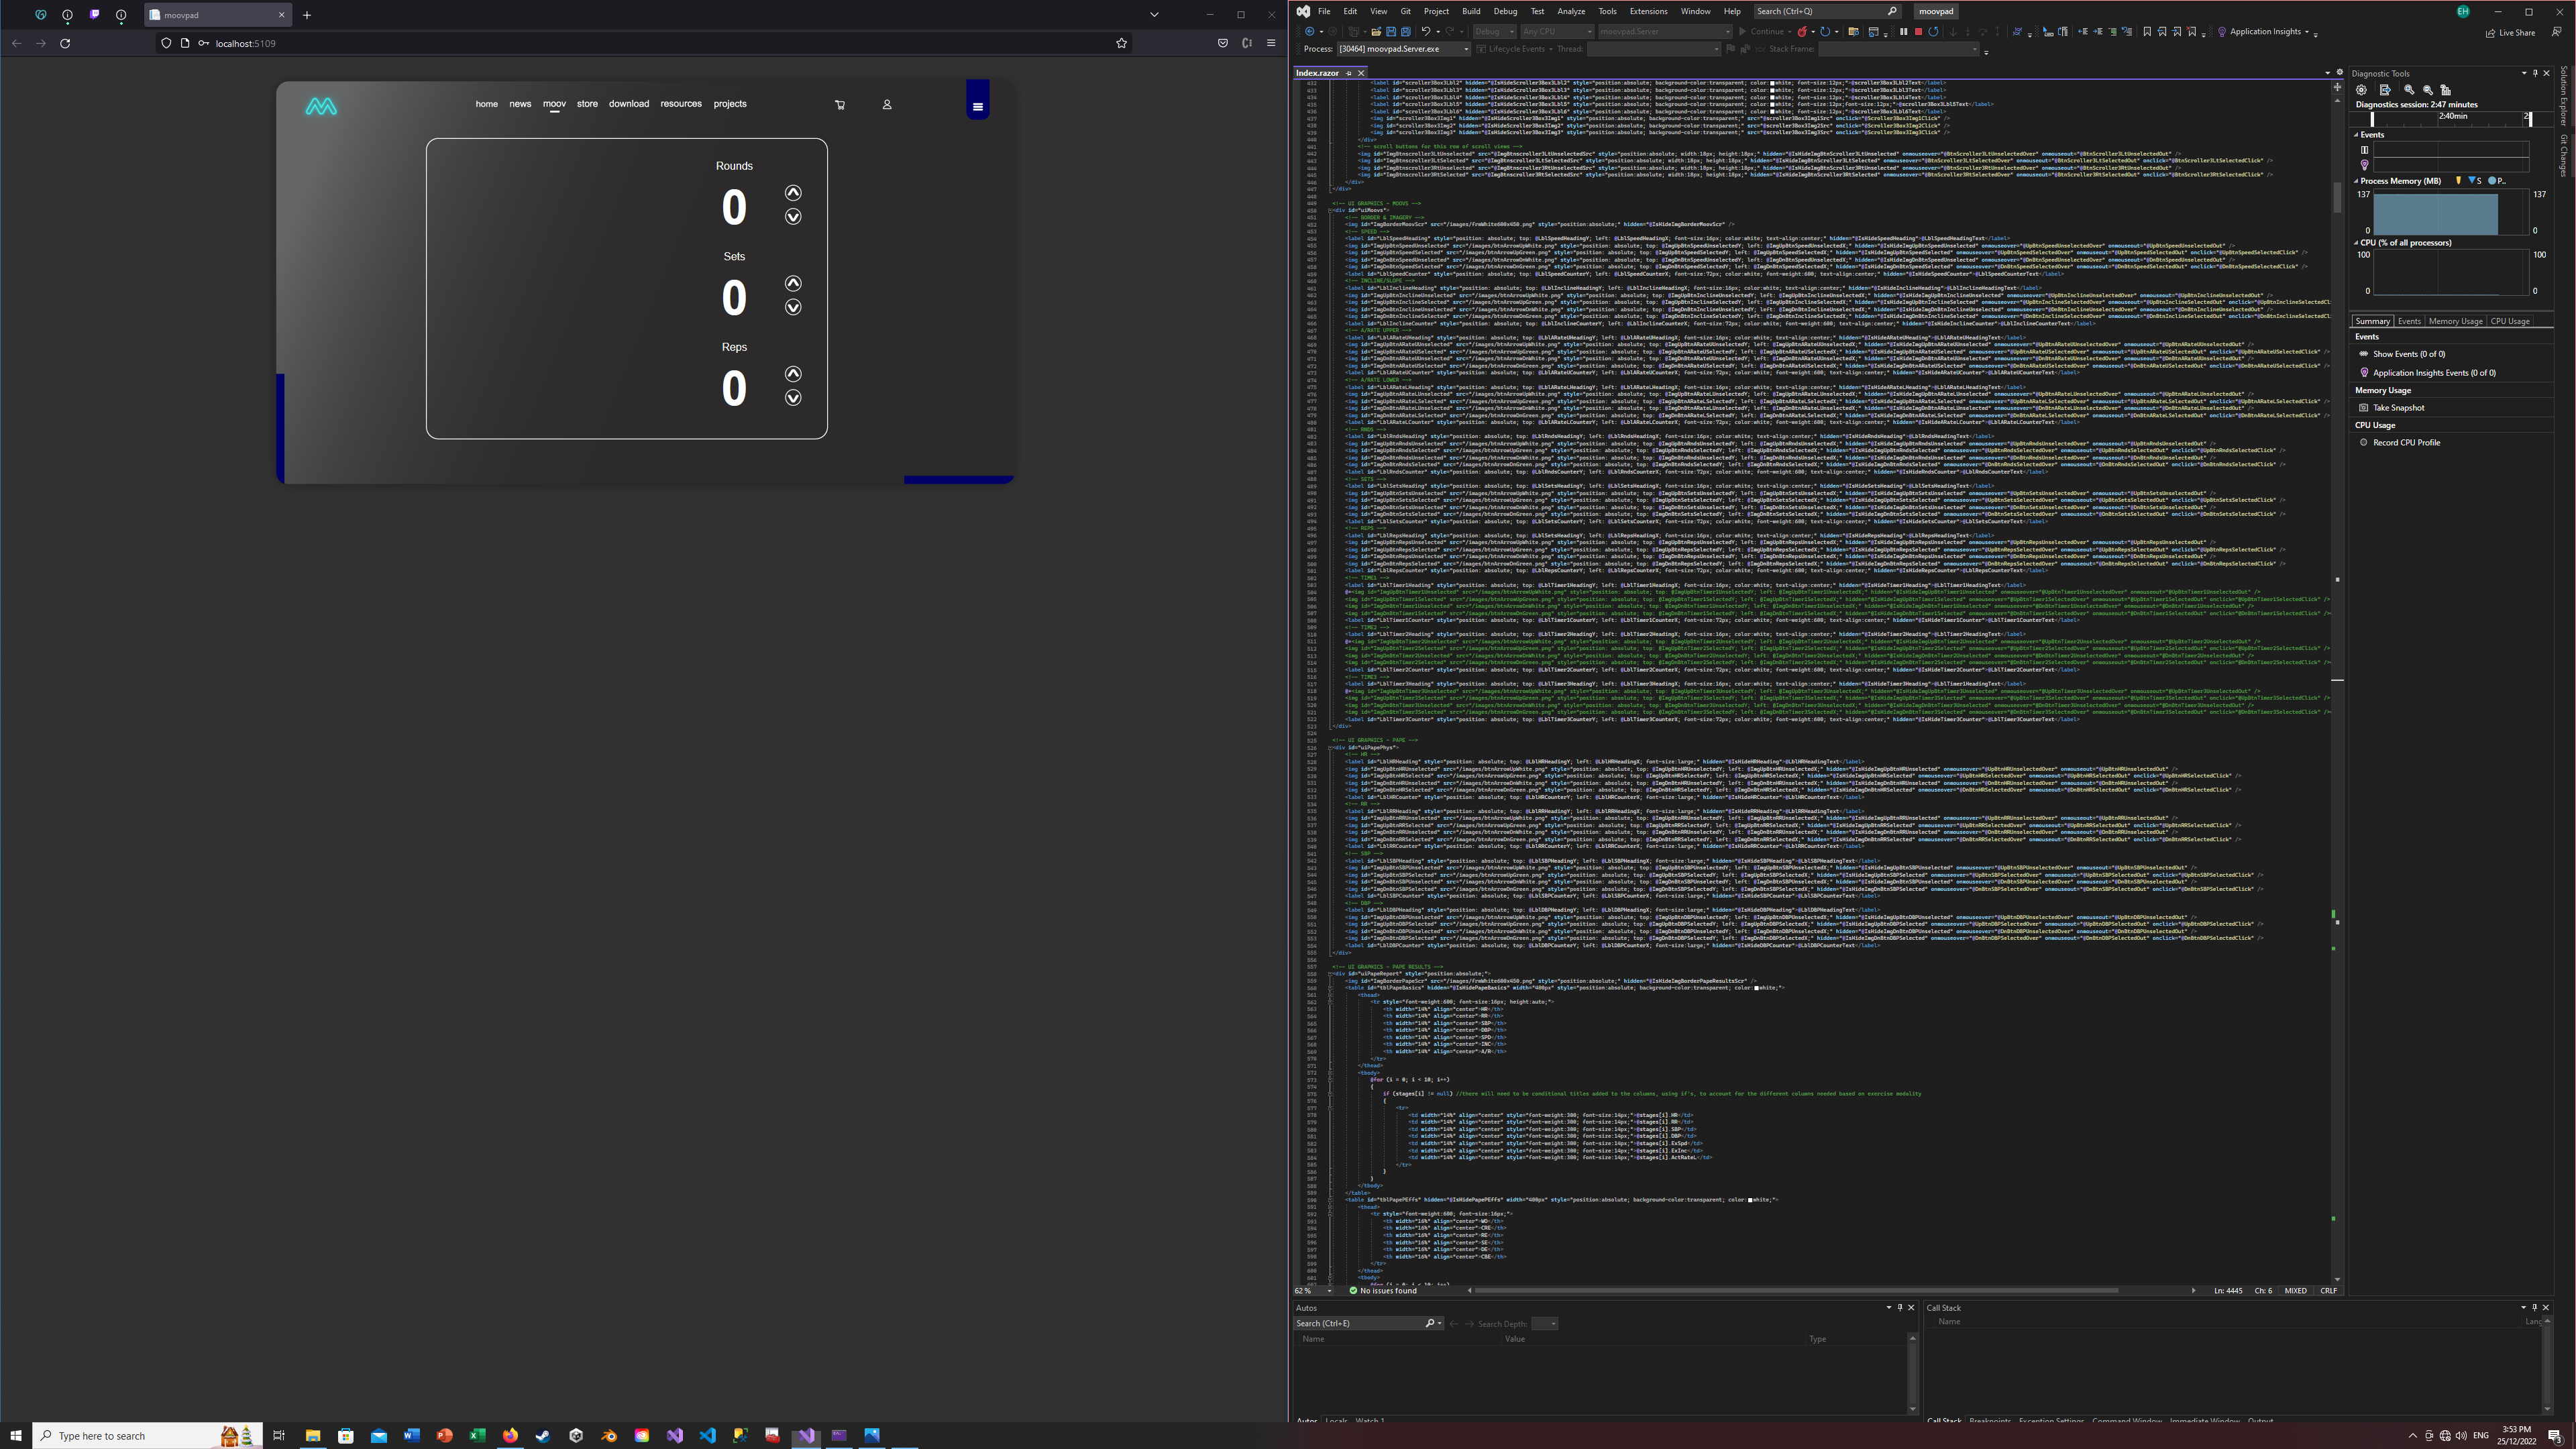Click Zoom Out magnifier in Diagnostic Tools

pos(2428,90)
